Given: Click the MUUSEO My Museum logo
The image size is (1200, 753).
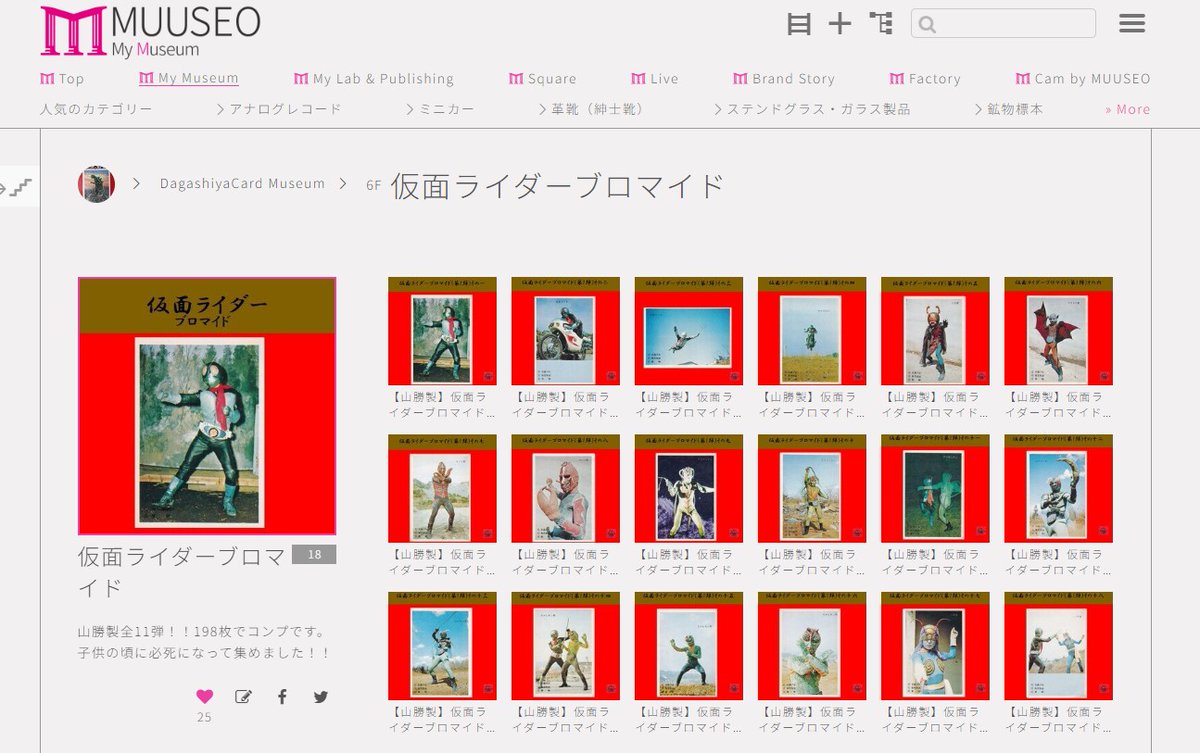Looking at the screenshot, I should click(150, 30).
